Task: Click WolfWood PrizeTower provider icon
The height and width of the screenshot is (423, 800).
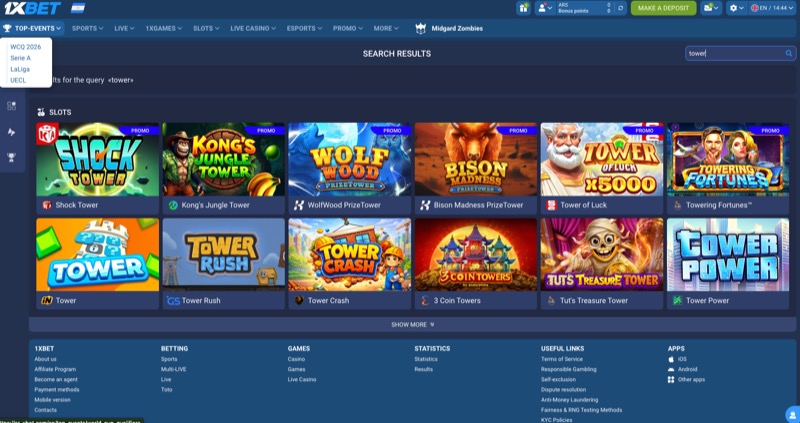Action: click(299, 205)
